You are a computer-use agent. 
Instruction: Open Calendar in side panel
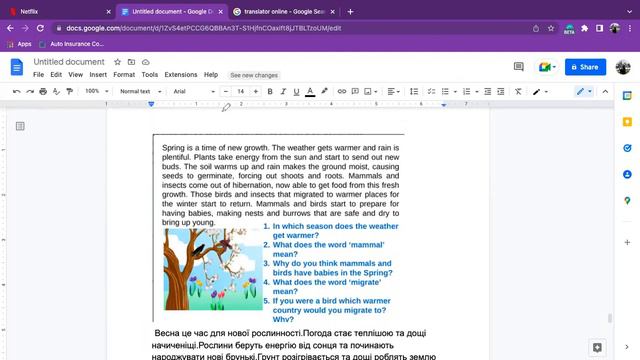627,96
